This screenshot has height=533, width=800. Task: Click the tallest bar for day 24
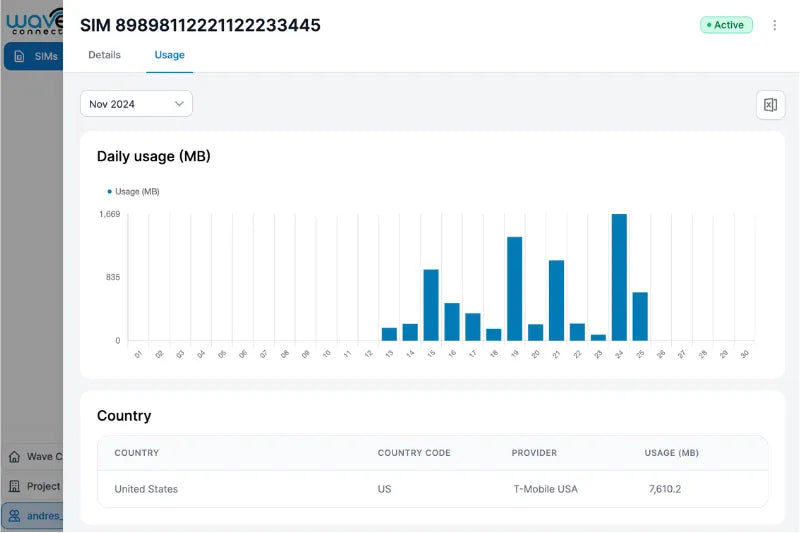[619, 277]
